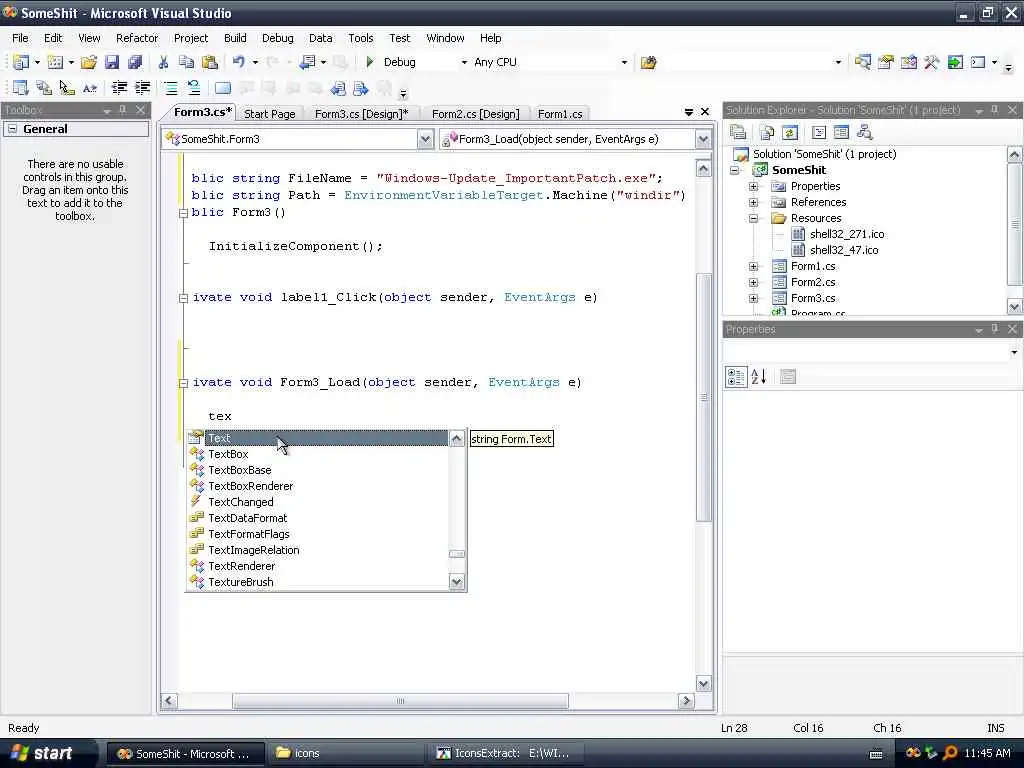Open the active files list dropdown arrow

point(688,112)
